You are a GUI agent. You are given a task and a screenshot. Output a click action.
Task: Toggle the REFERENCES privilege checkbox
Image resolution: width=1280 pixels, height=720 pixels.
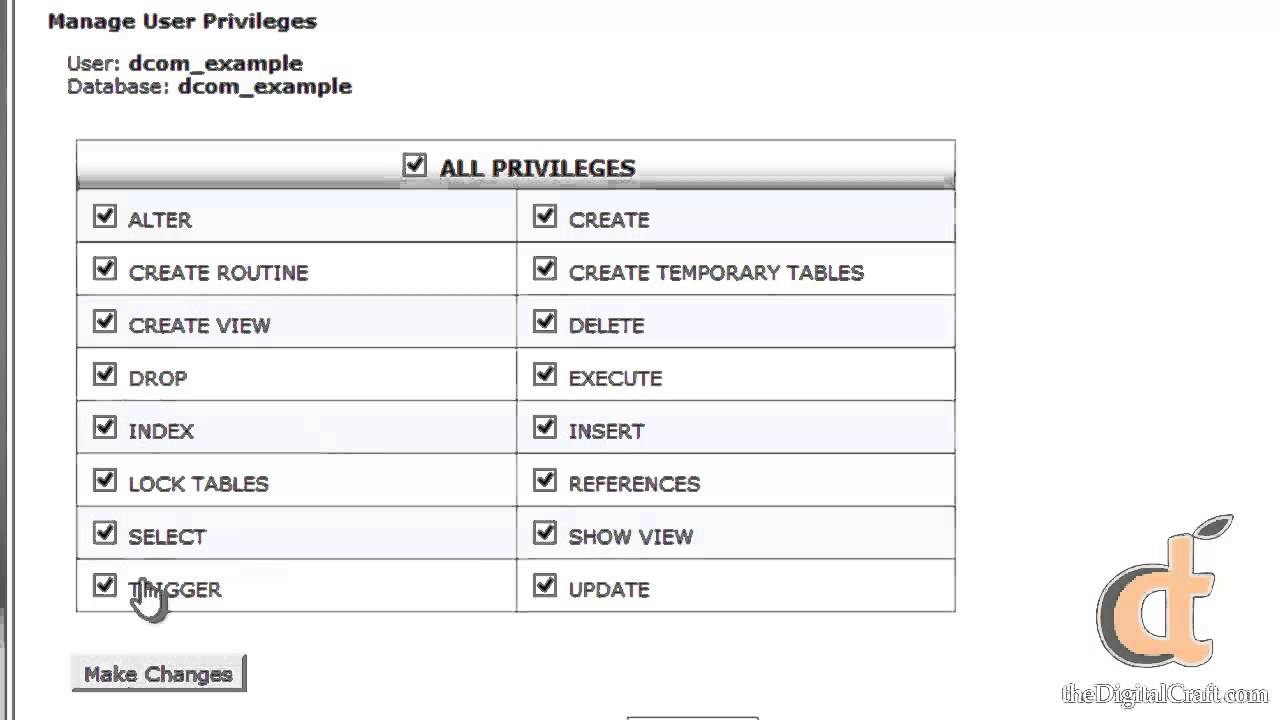point(545,481)
